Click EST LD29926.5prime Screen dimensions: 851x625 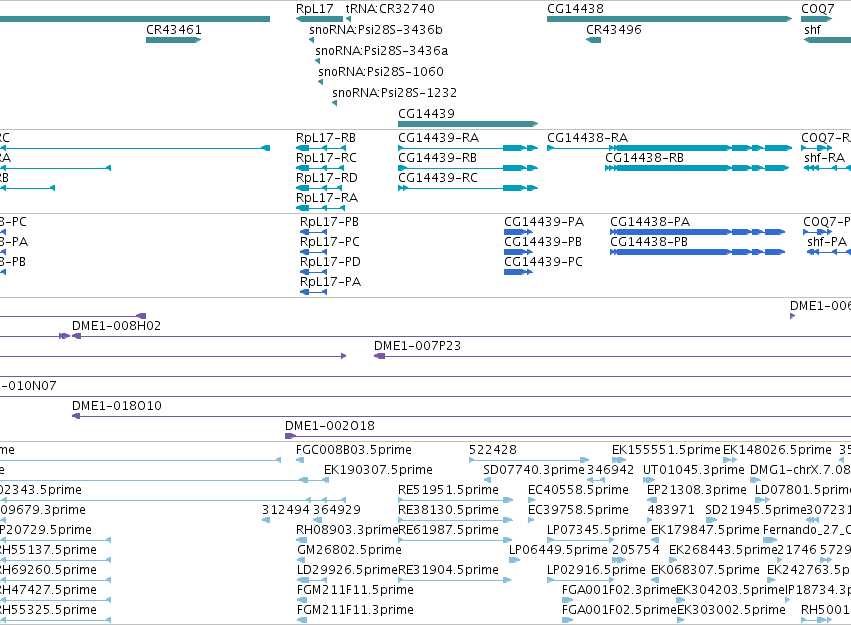(x=347, y=570)
